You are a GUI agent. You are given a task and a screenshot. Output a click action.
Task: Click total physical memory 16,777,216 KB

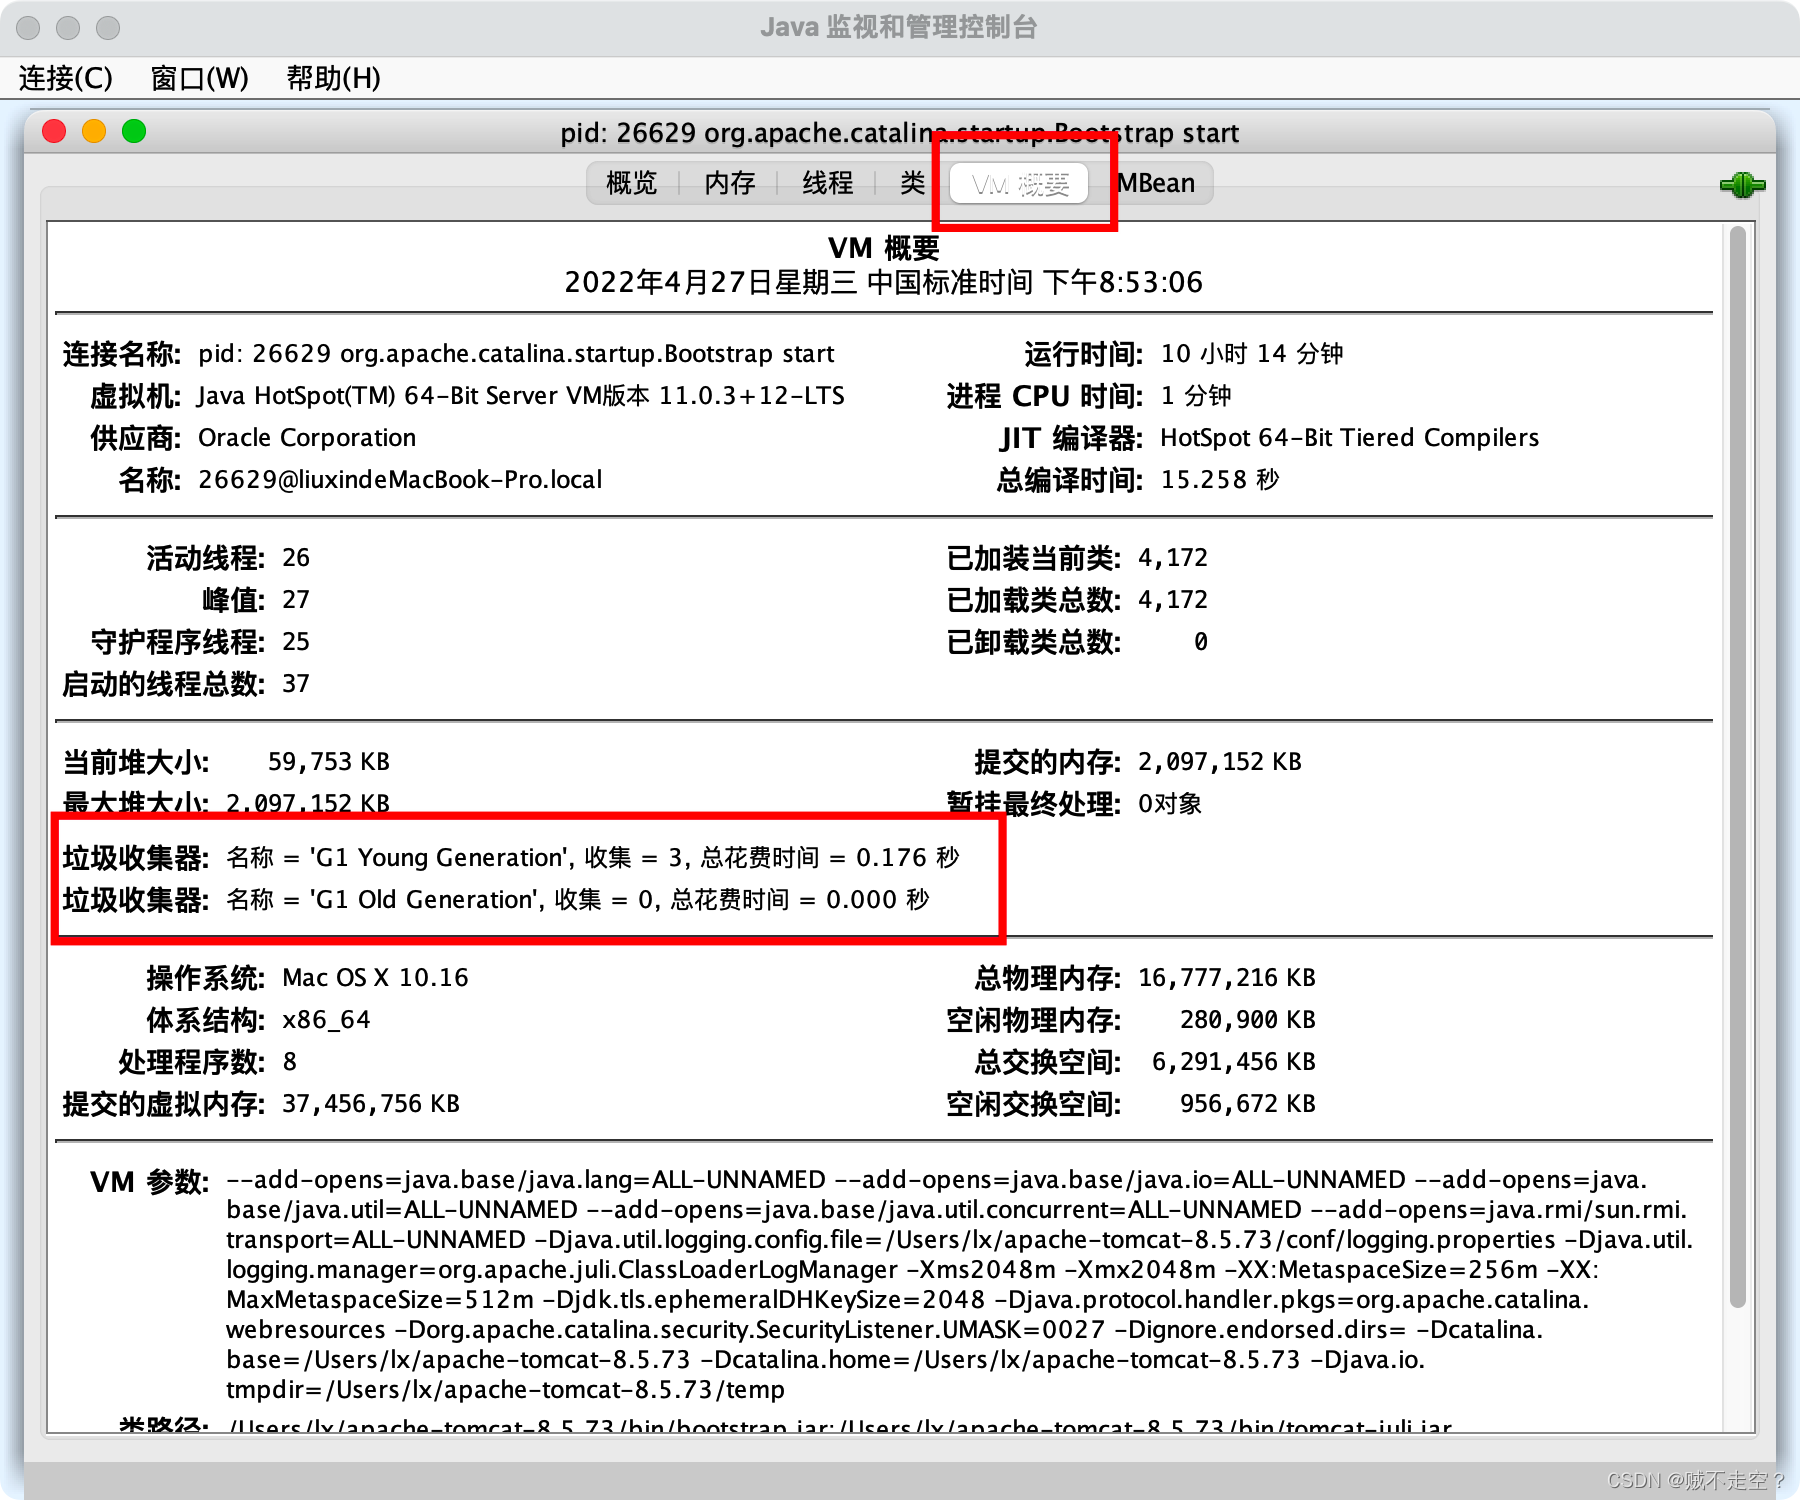pos(1227,978)
